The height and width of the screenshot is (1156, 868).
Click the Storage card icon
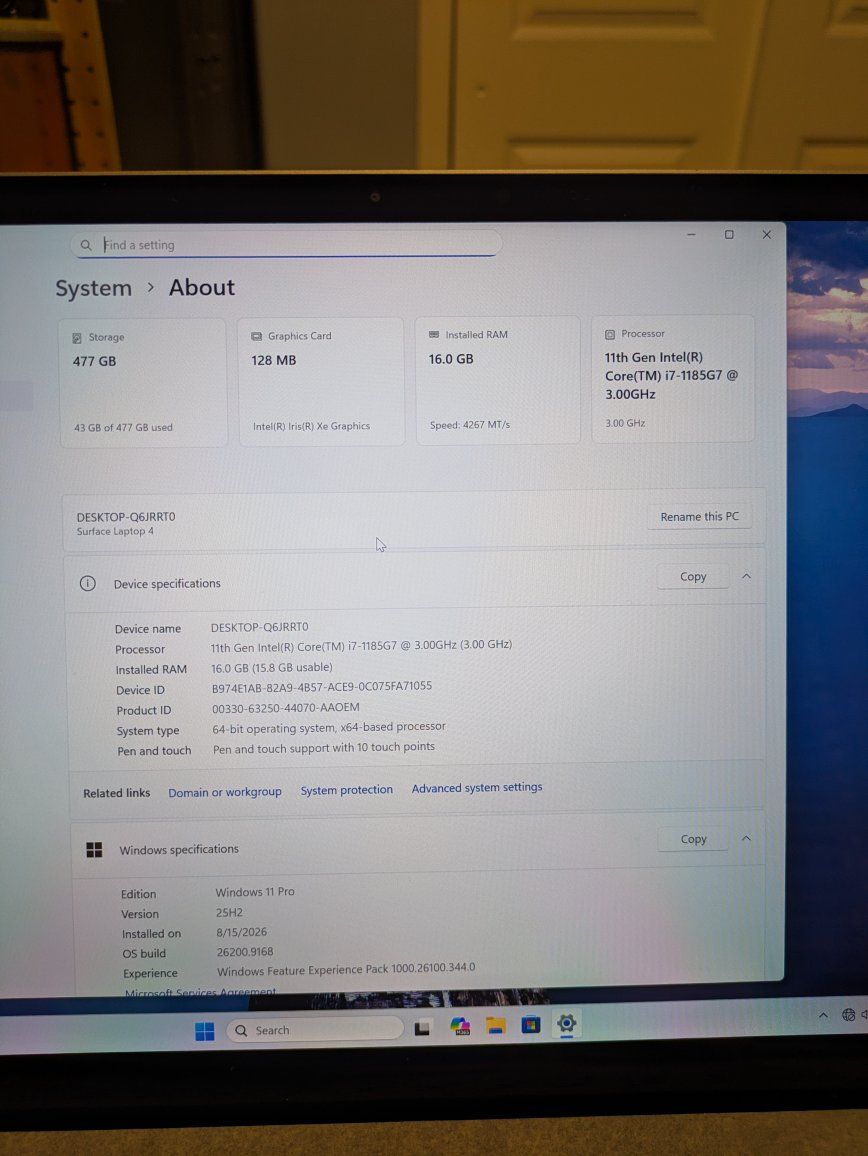pos(77,338)
